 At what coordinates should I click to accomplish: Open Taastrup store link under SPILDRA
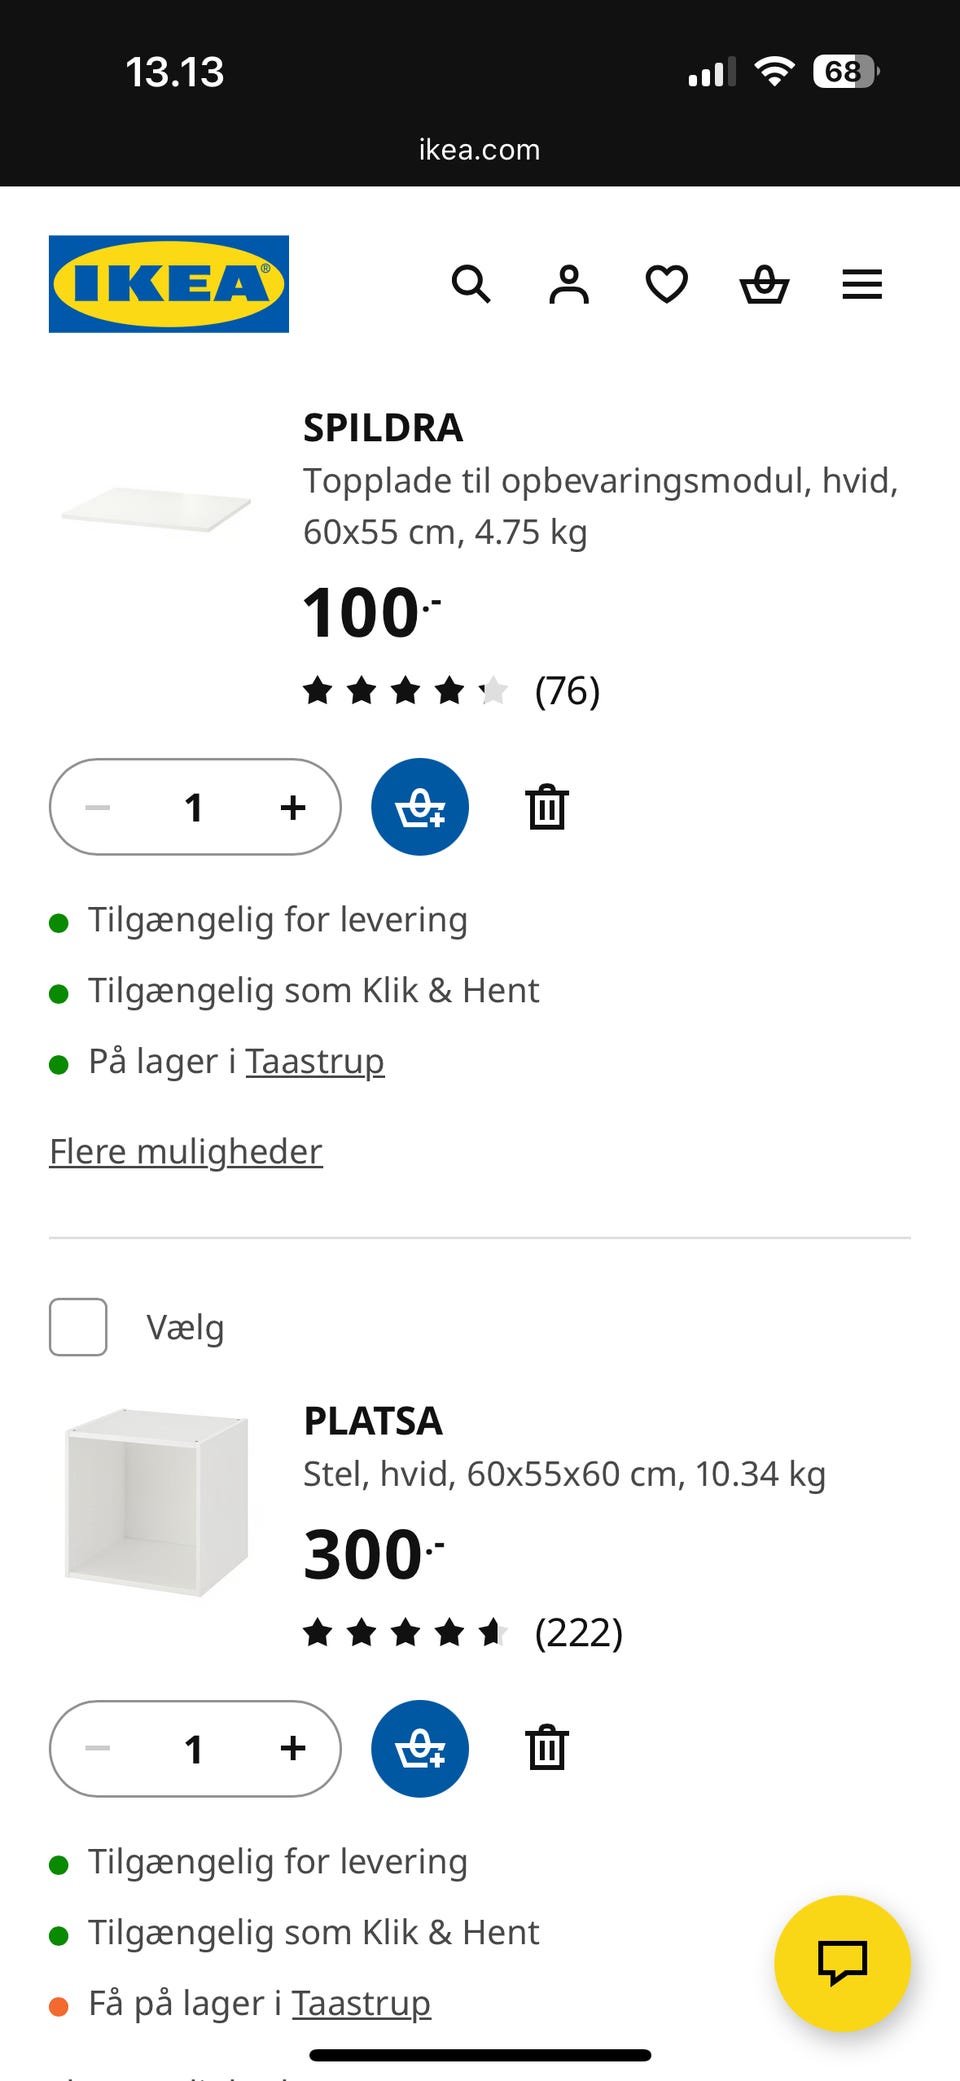tap(315, 1062)
